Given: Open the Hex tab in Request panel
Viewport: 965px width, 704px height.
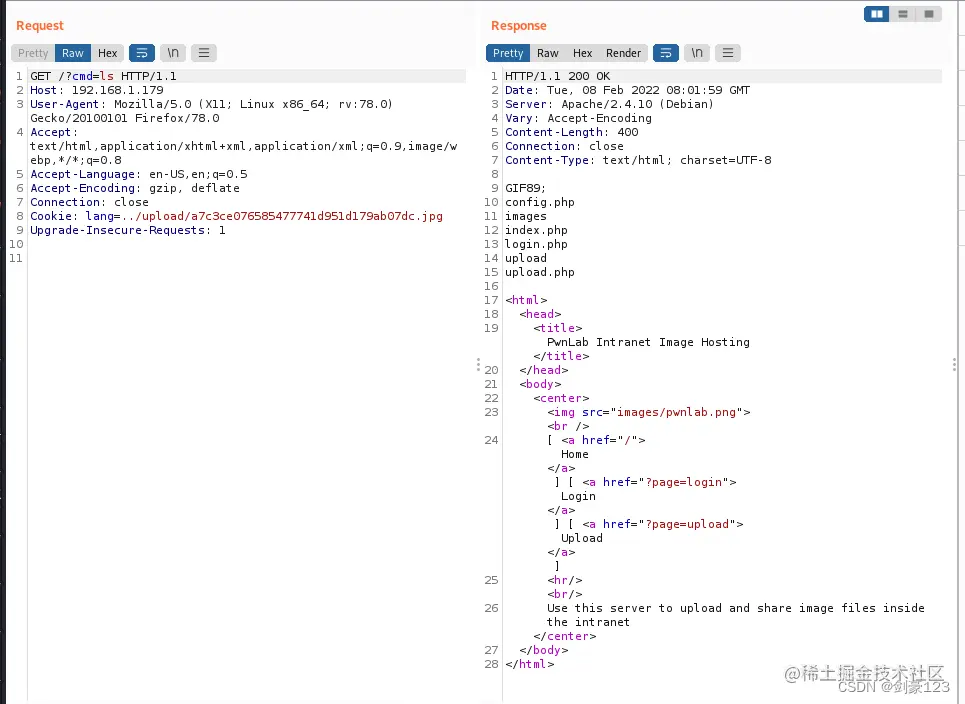Looking at the screenshot, I should pos(107,53).
